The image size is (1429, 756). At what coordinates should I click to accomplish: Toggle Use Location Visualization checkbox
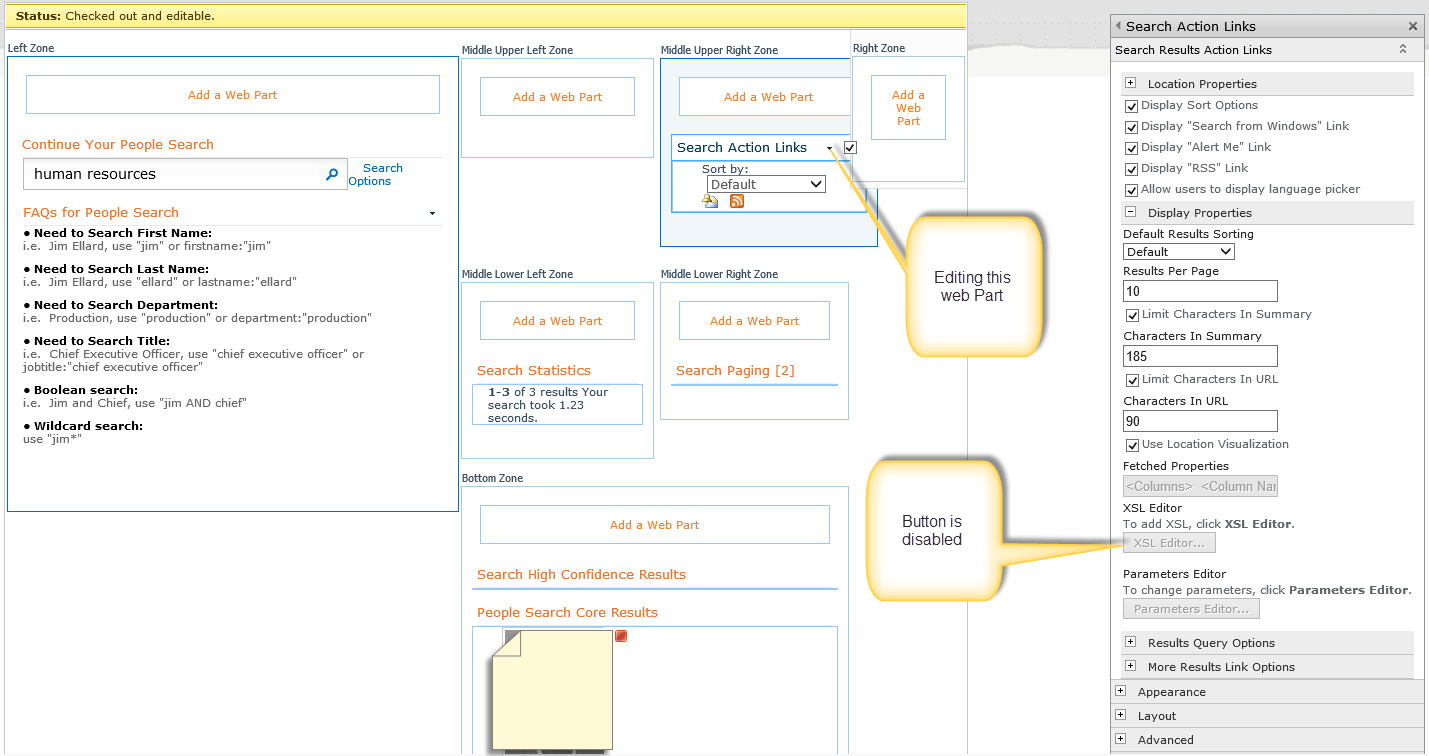(1132, 445)
